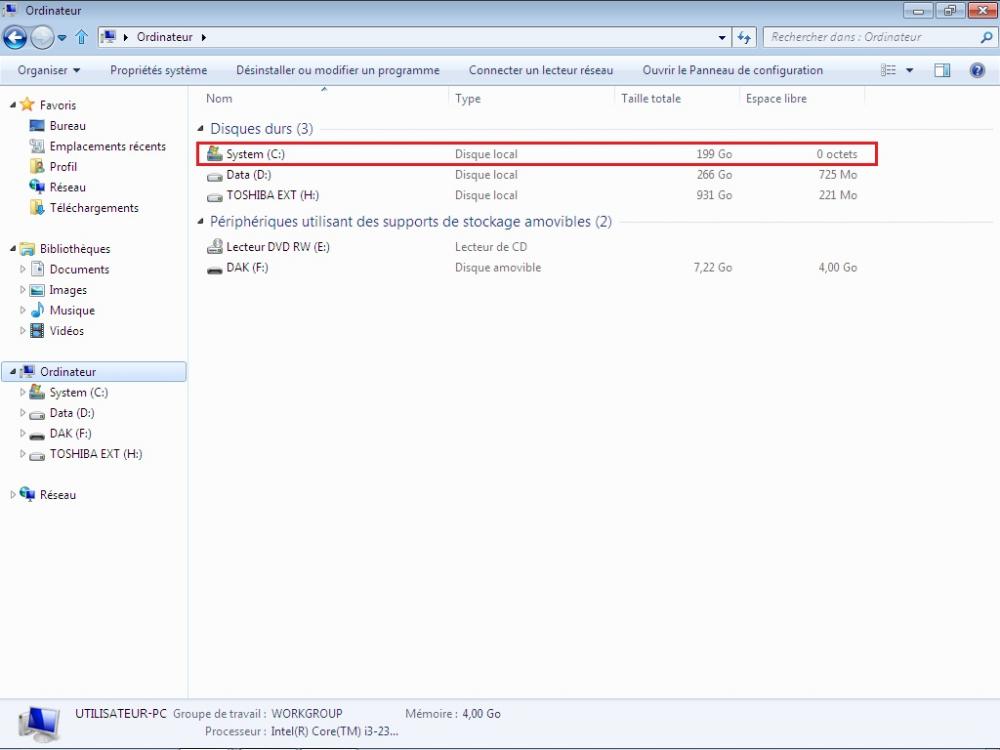This screenshot has width=1000, height=750.
Task: Select TOSHIBA EXT (H:) drive icon in list
Action: [215, 196]
